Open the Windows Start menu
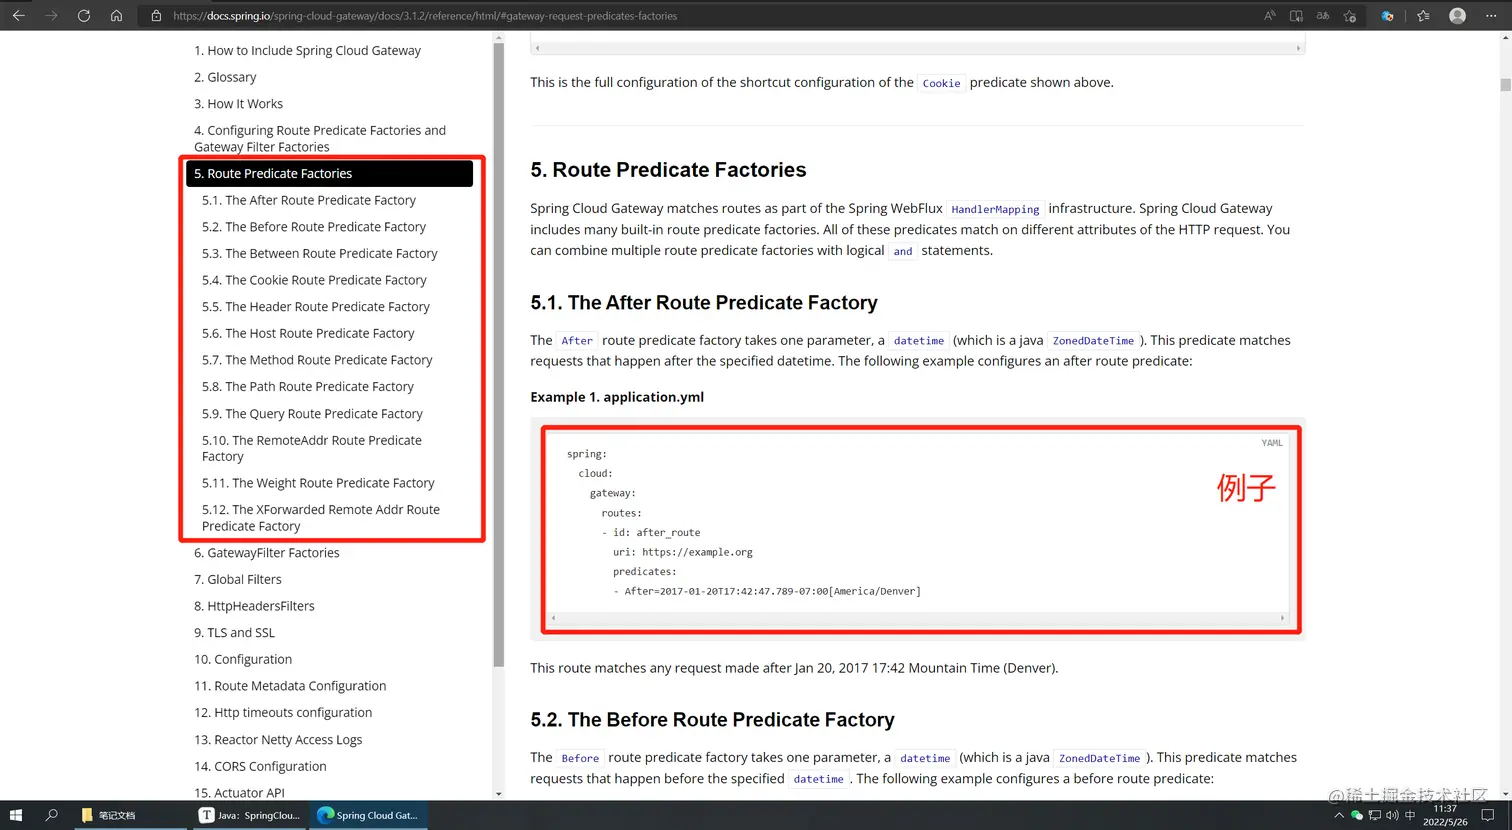This screenshot has height=830, width=1512. click(x=16, y=815)
